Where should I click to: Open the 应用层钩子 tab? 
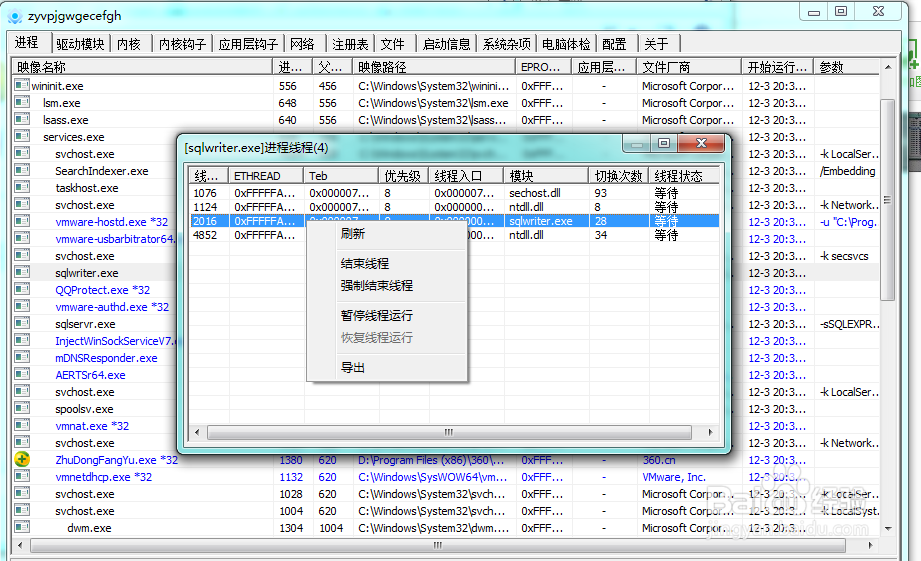click(248, 44)
